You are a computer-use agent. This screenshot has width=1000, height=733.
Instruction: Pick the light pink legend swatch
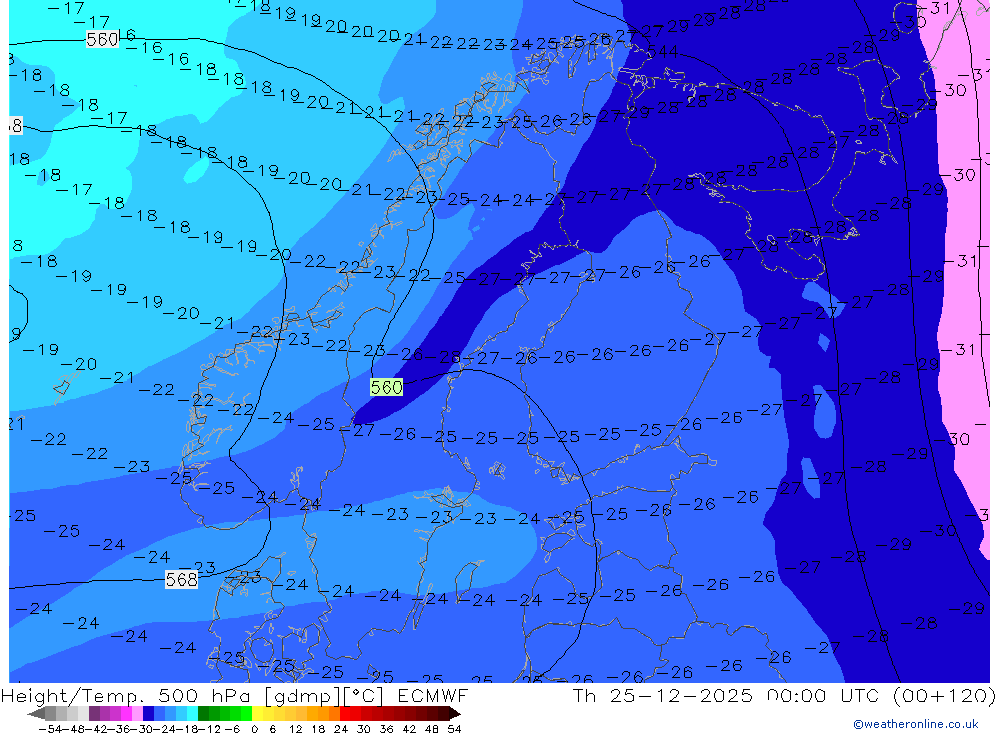point(137,714)
